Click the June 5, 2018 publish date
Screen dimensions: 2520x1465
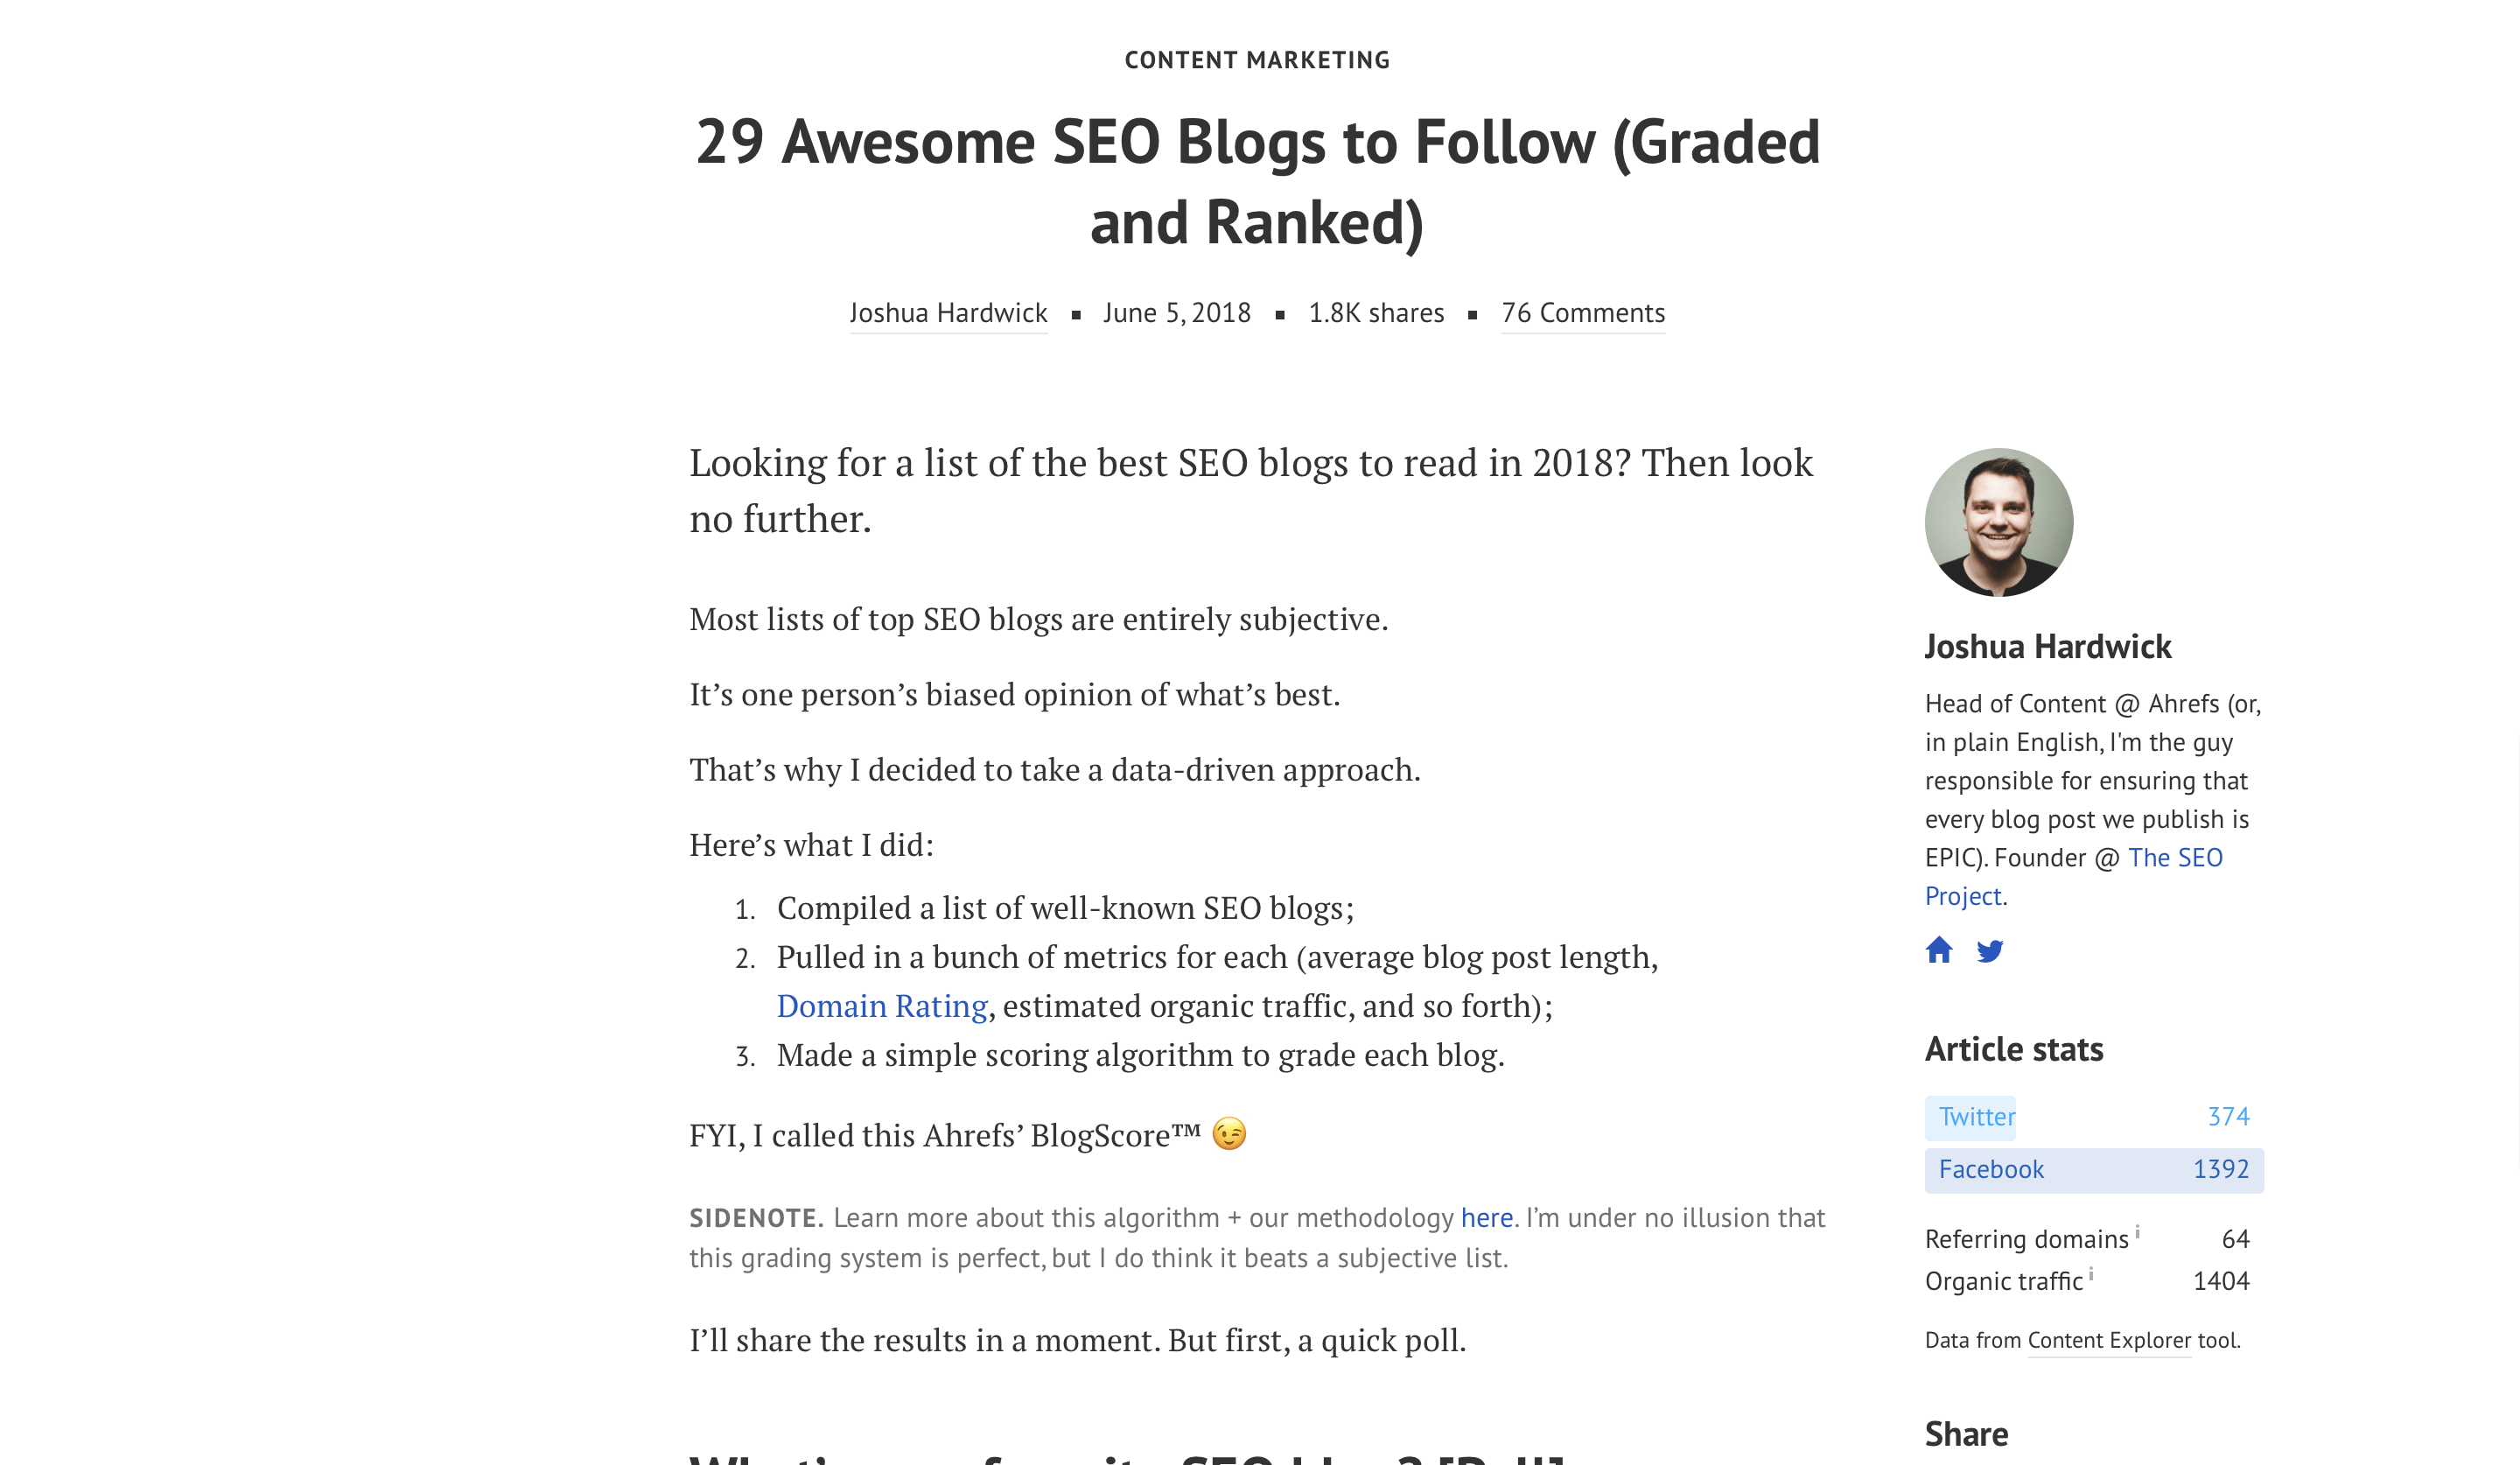pos(1177,313)
